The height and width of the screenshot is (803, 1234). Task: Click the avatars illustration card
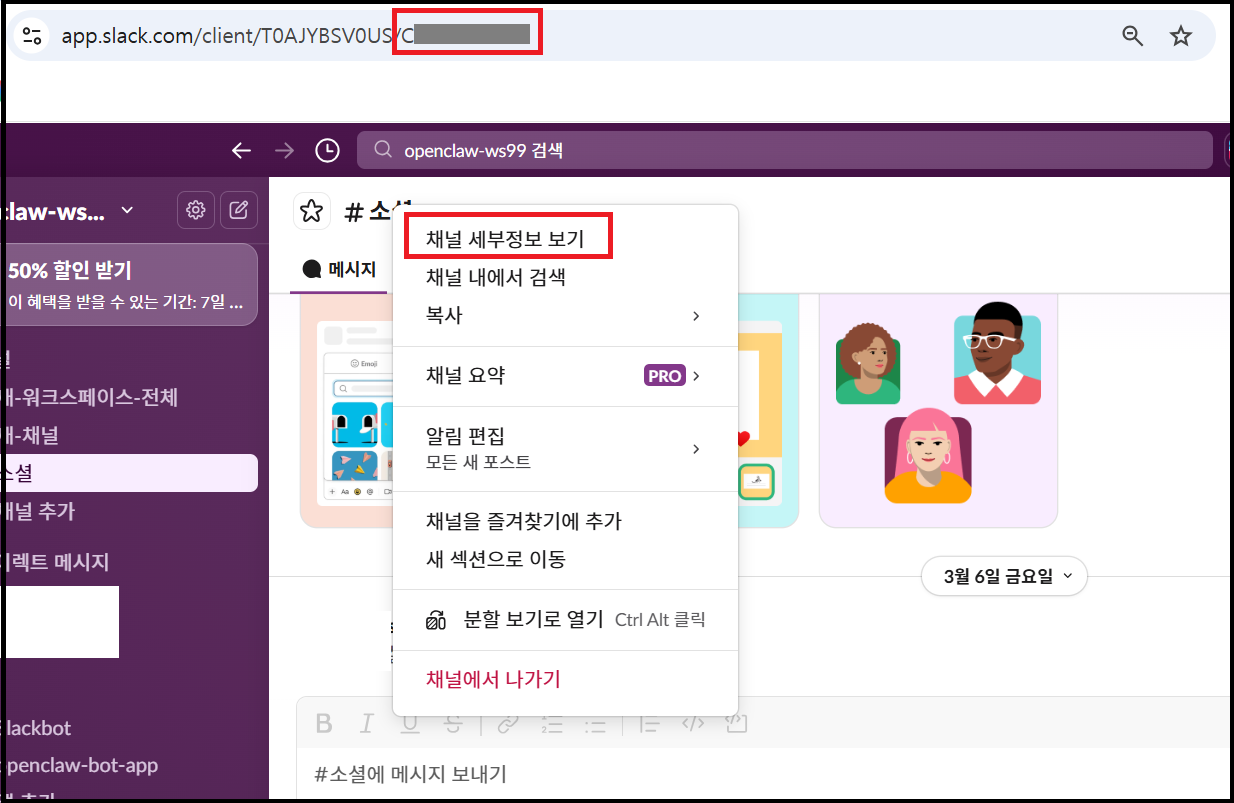pyautogui.click(x=938, y=410)
